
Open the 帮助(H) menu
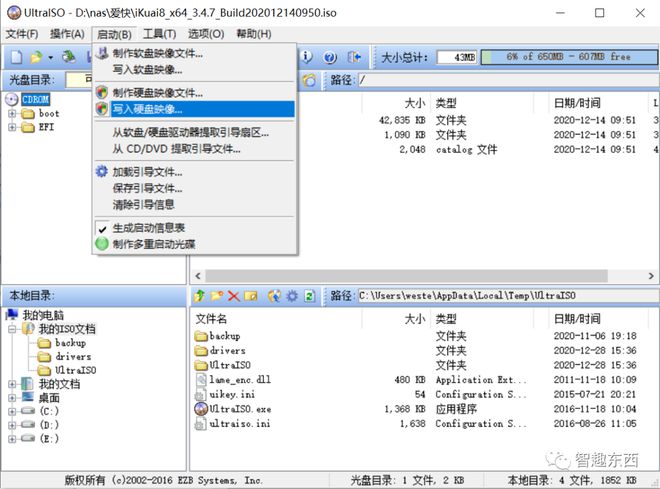click(253, 34)
